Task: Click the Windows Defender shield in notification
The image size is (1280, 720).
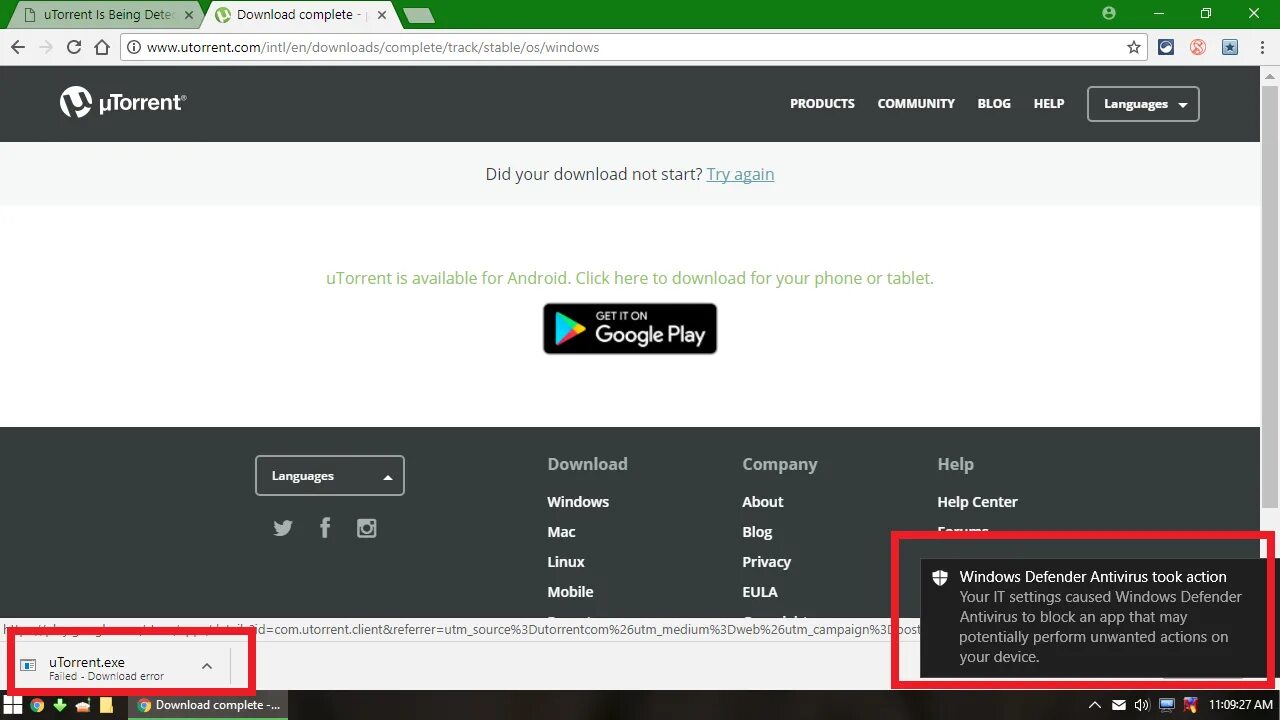Action: 939,578
